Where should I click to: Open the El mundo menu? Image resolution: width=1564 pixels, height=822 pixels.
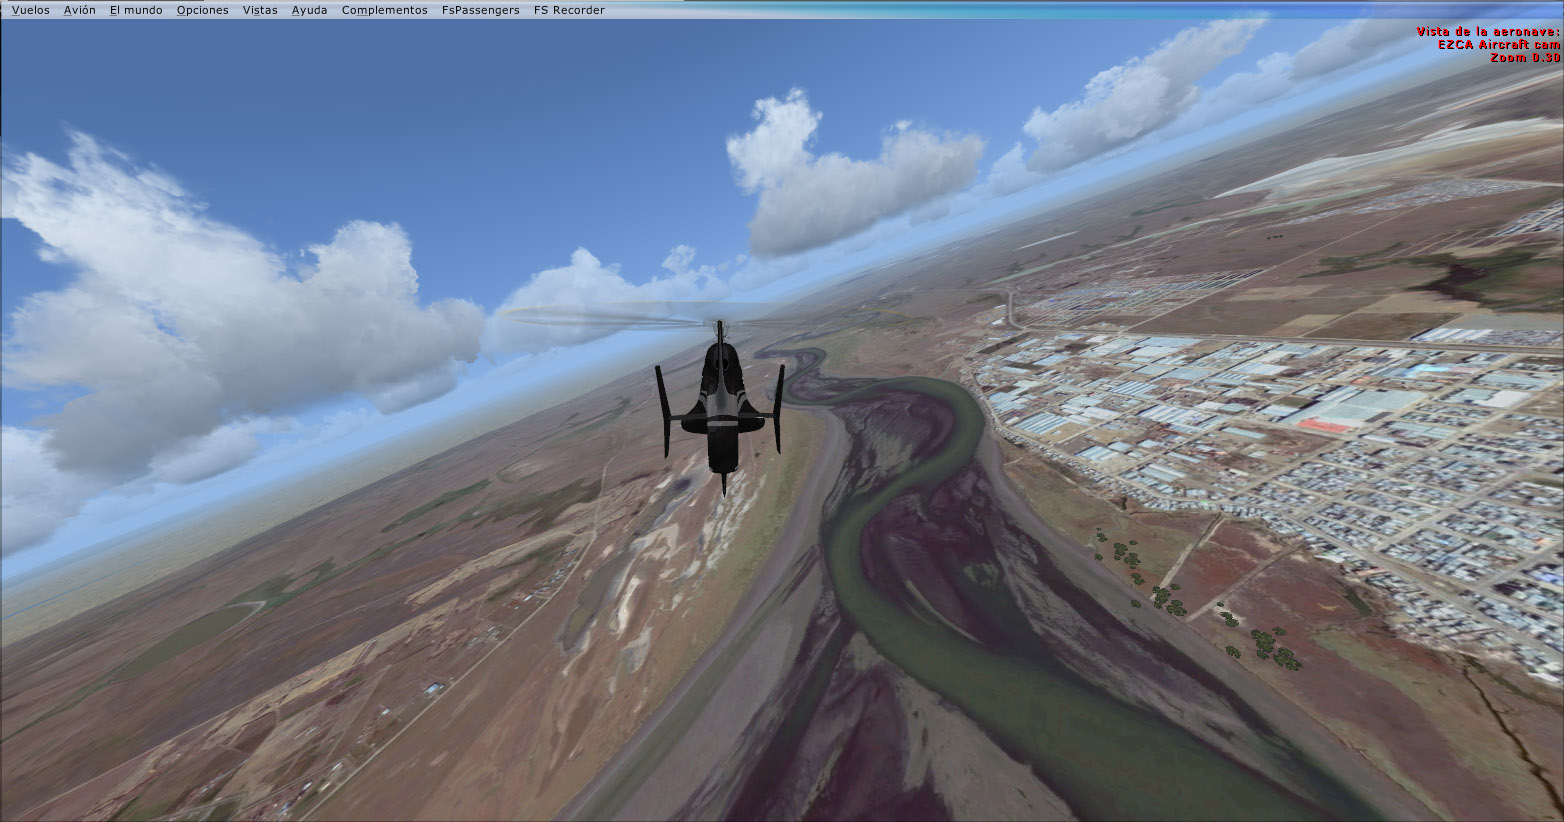pos(136,10)
